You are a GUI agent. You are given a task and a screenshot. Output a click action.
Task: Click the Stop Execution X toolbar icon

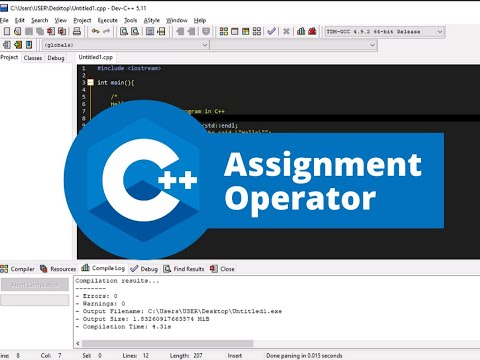pyautogui.click(x=286, y=31)
